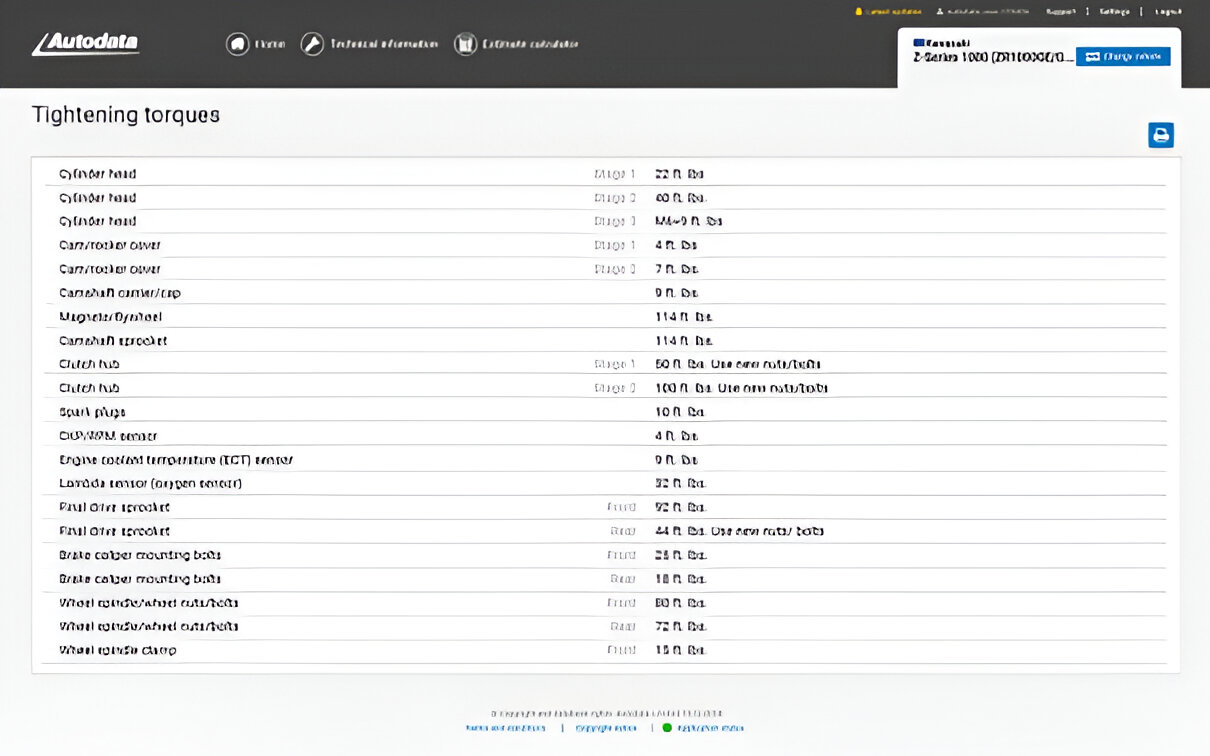This screenshot has width=1210, height=756.
Task: Open the Technical information menu
Action: click(x=384, y=44)
